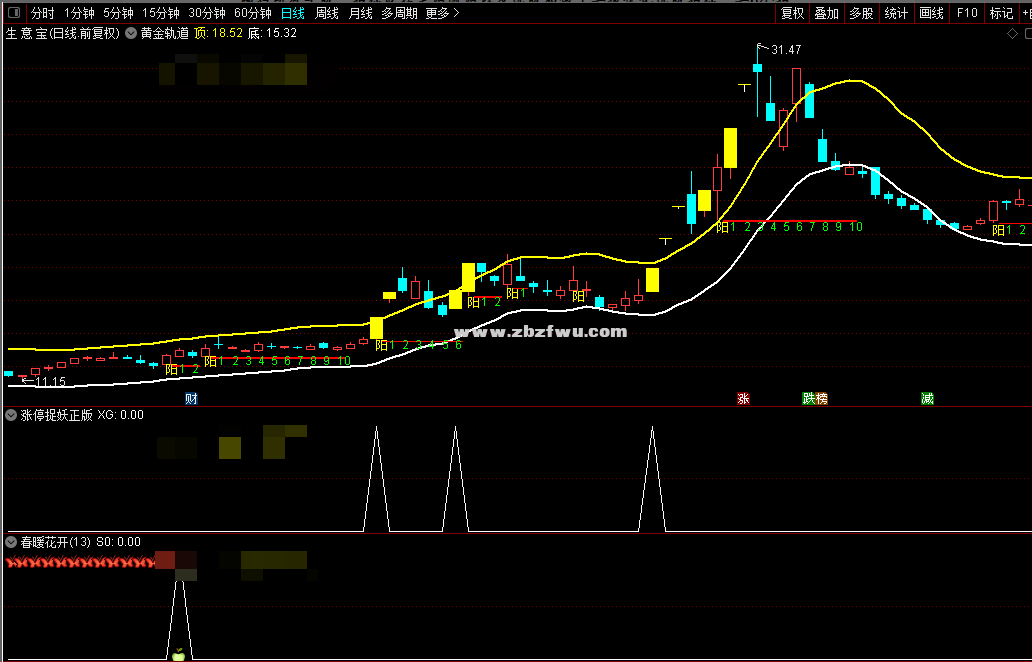
Task: Click the 财 financial info marker
Action: [191, 398]
